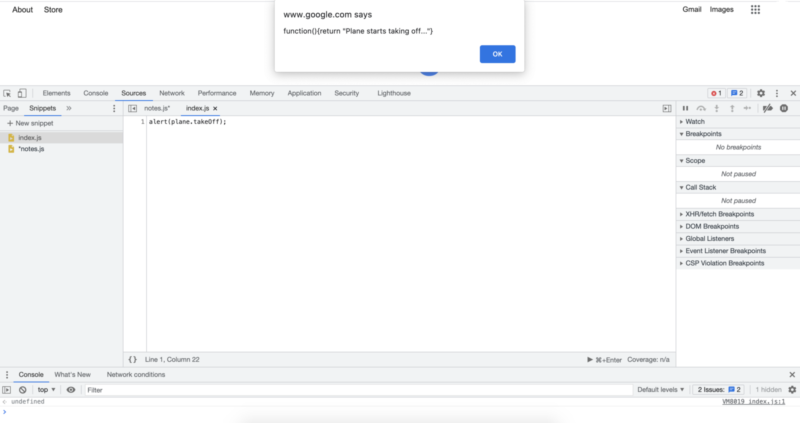Close the bottom drawer
Image resolution: width=800 pixels, height=423 pixels.
tap(792, 375)
